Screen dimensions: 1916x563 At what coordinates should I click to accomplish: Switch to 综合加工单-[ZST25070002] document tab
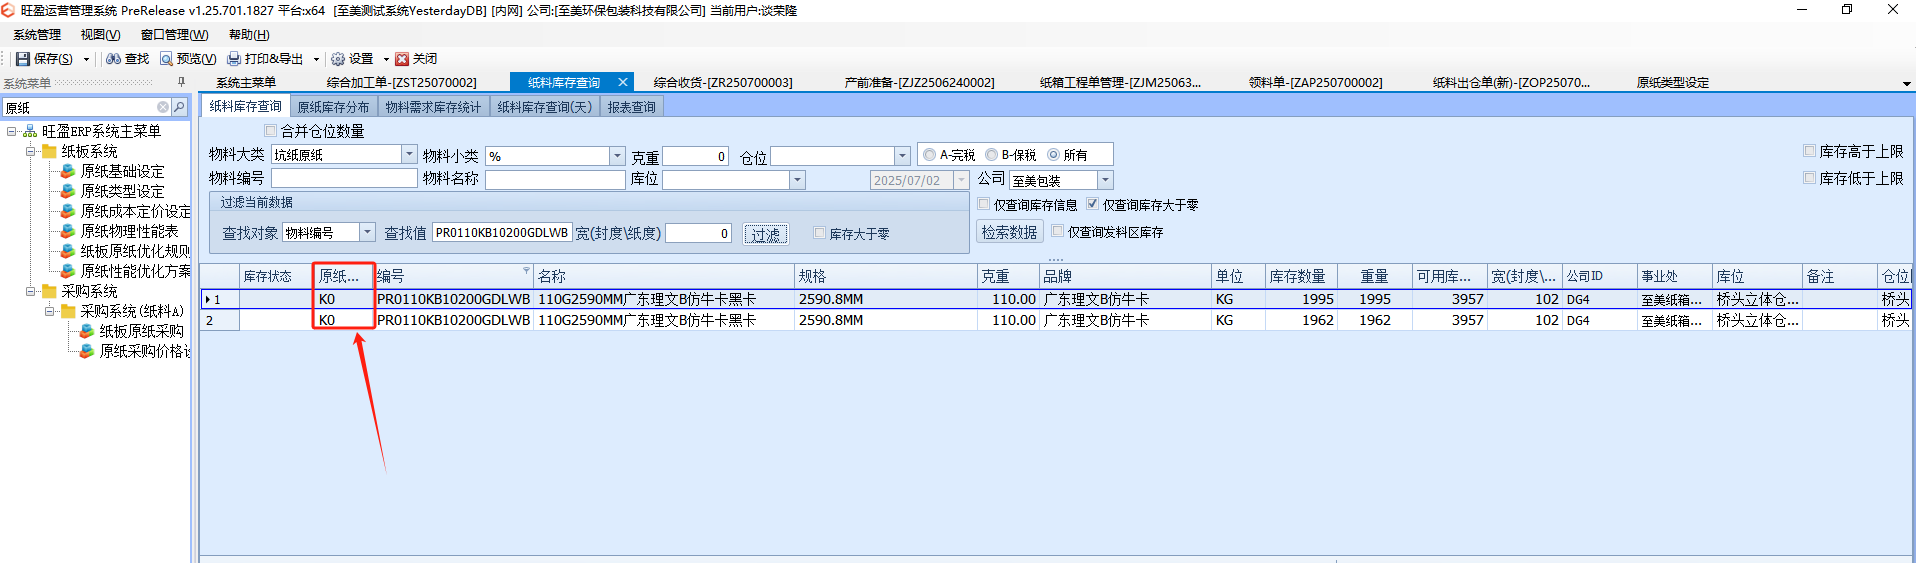click(x=402, y=82)
